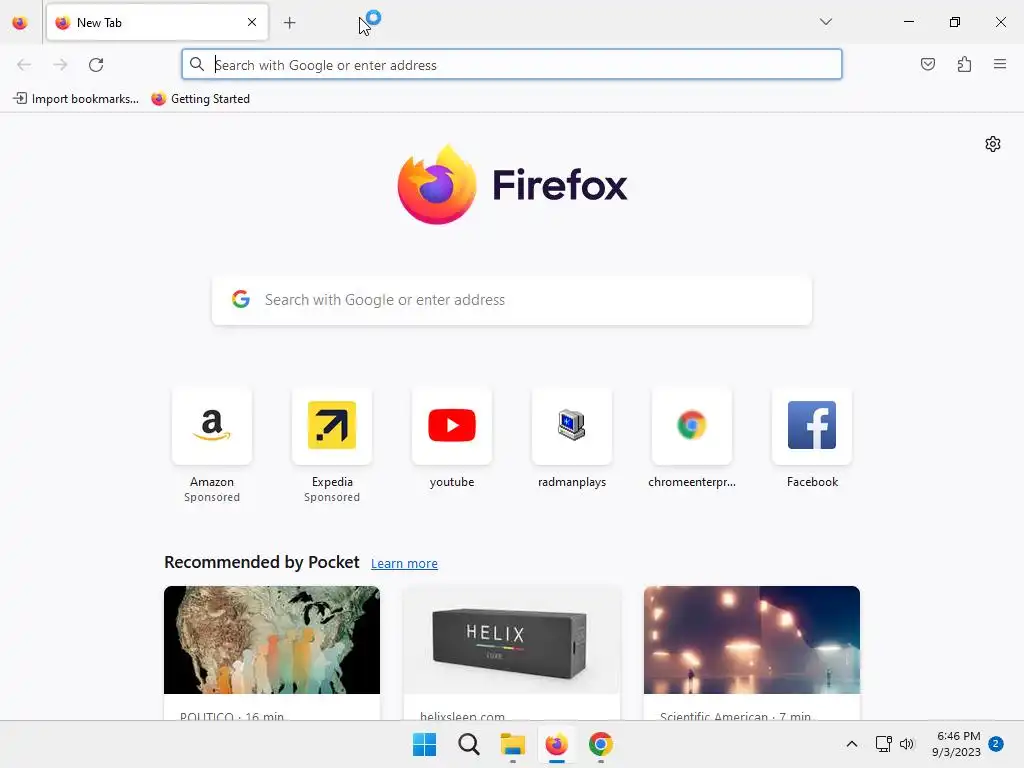Open volume control tray icon
This screenshot has height=768, width=1024.
[907, 744]
